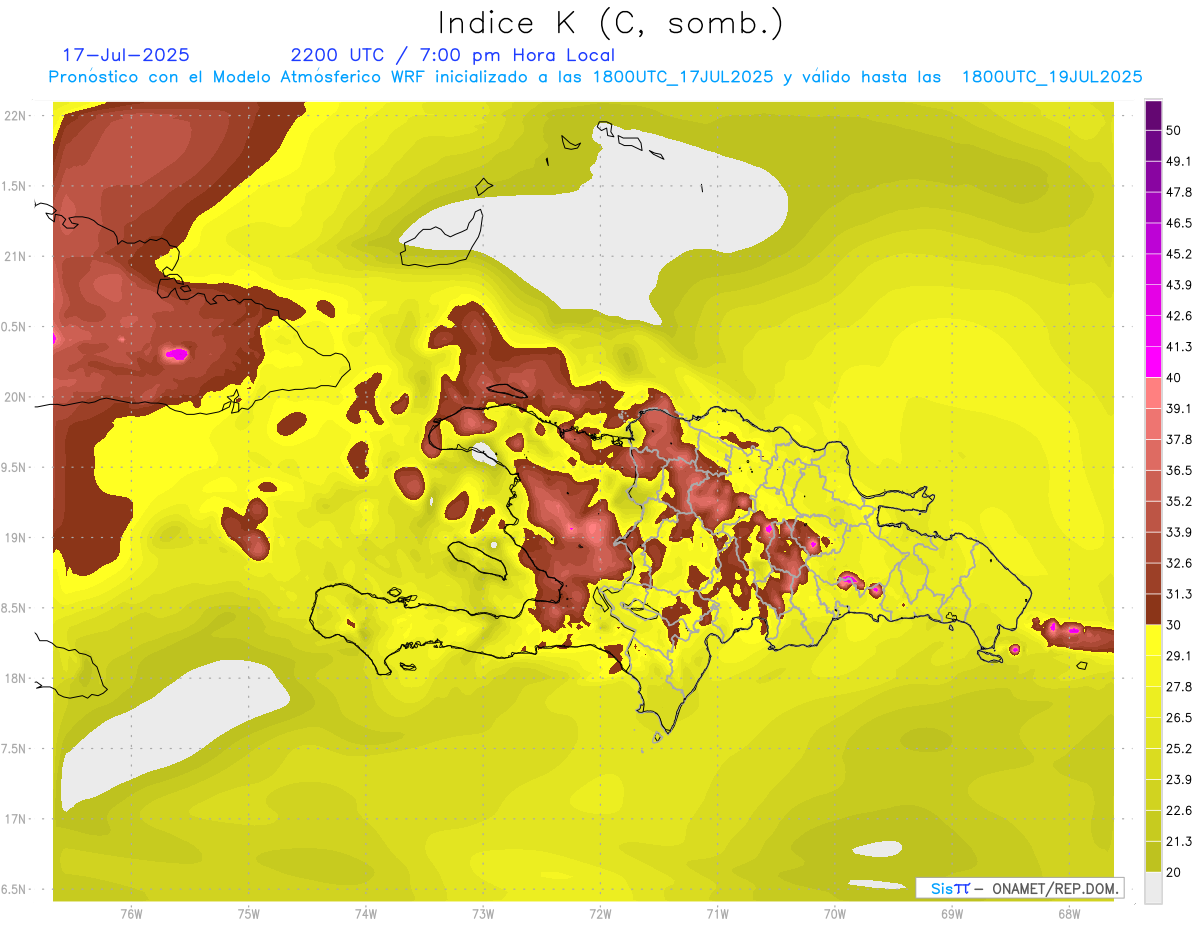The image size is (1200, 927).
Task: Click the 6.5N latitude label
Action: pyautogui.click(x=15, y=890)
